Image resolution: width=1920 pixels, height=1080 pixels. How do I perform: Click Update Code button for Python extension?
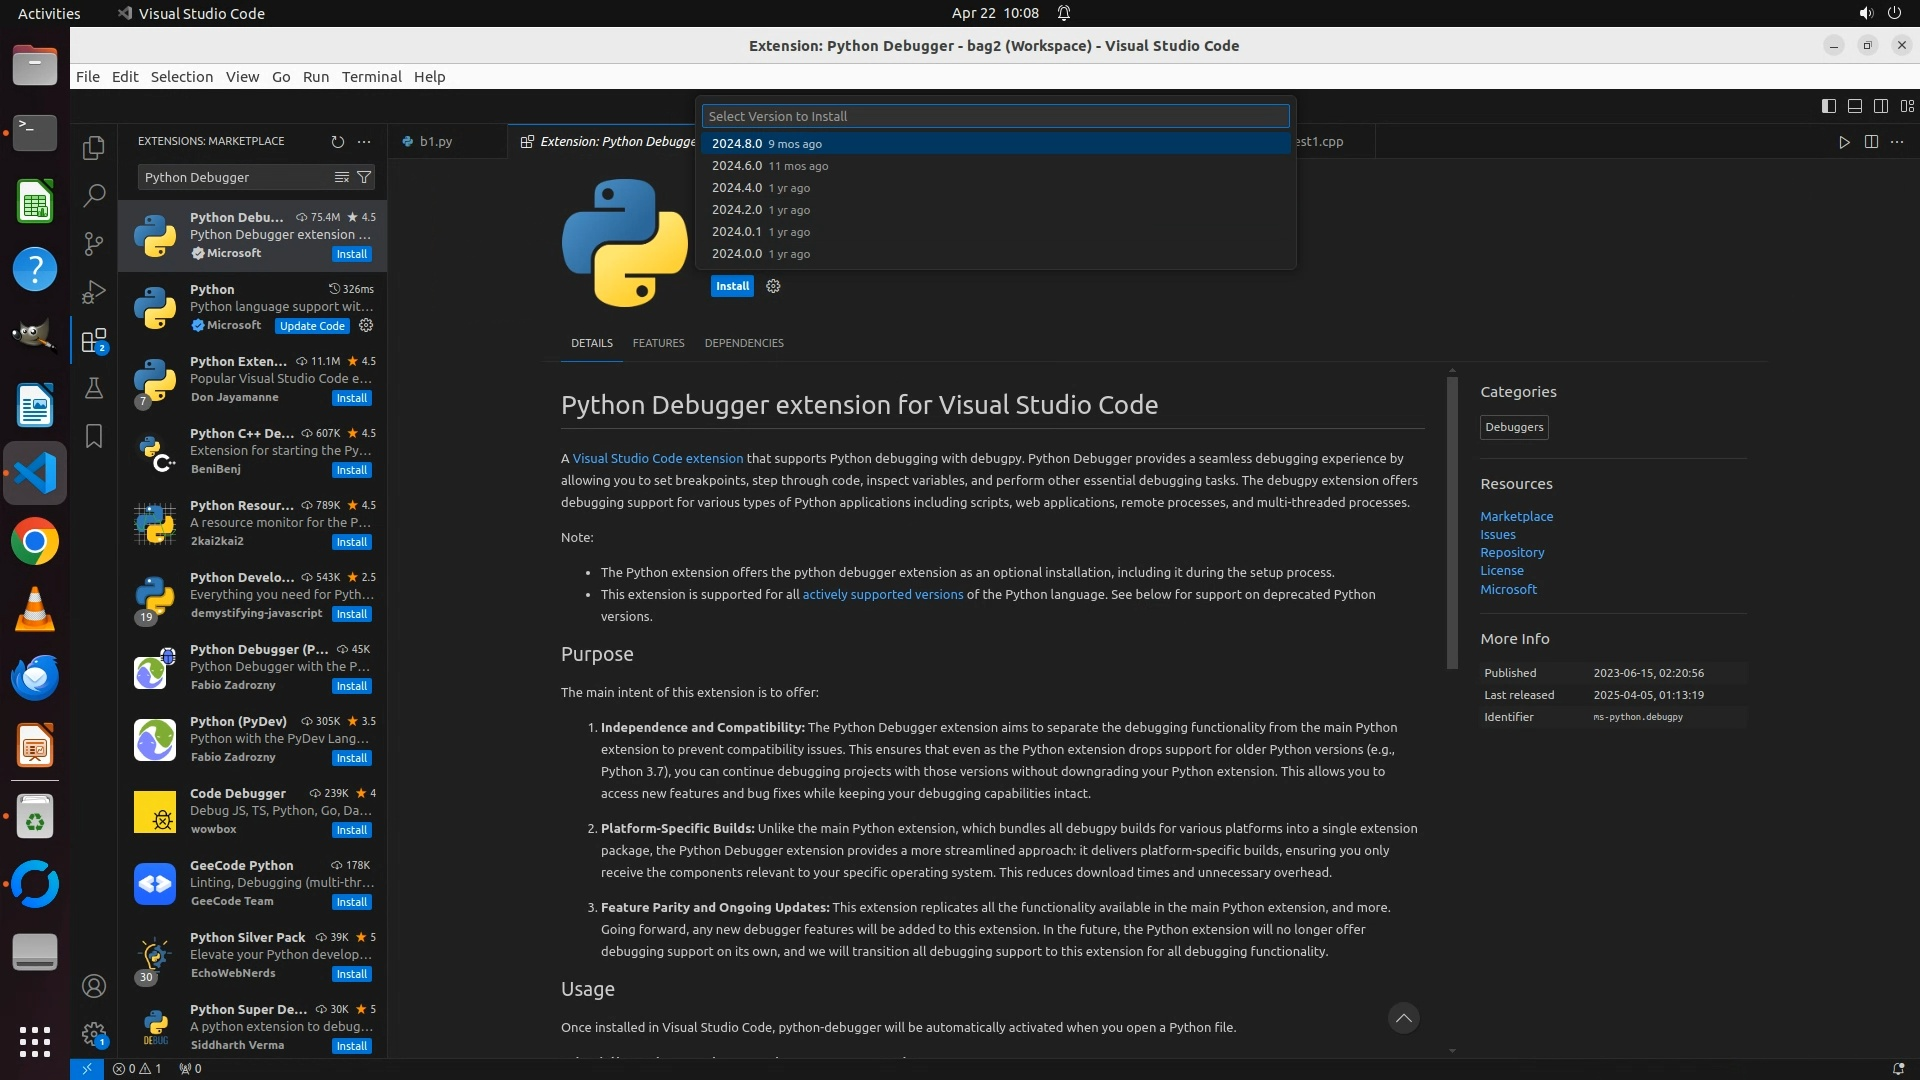(312, 326)
